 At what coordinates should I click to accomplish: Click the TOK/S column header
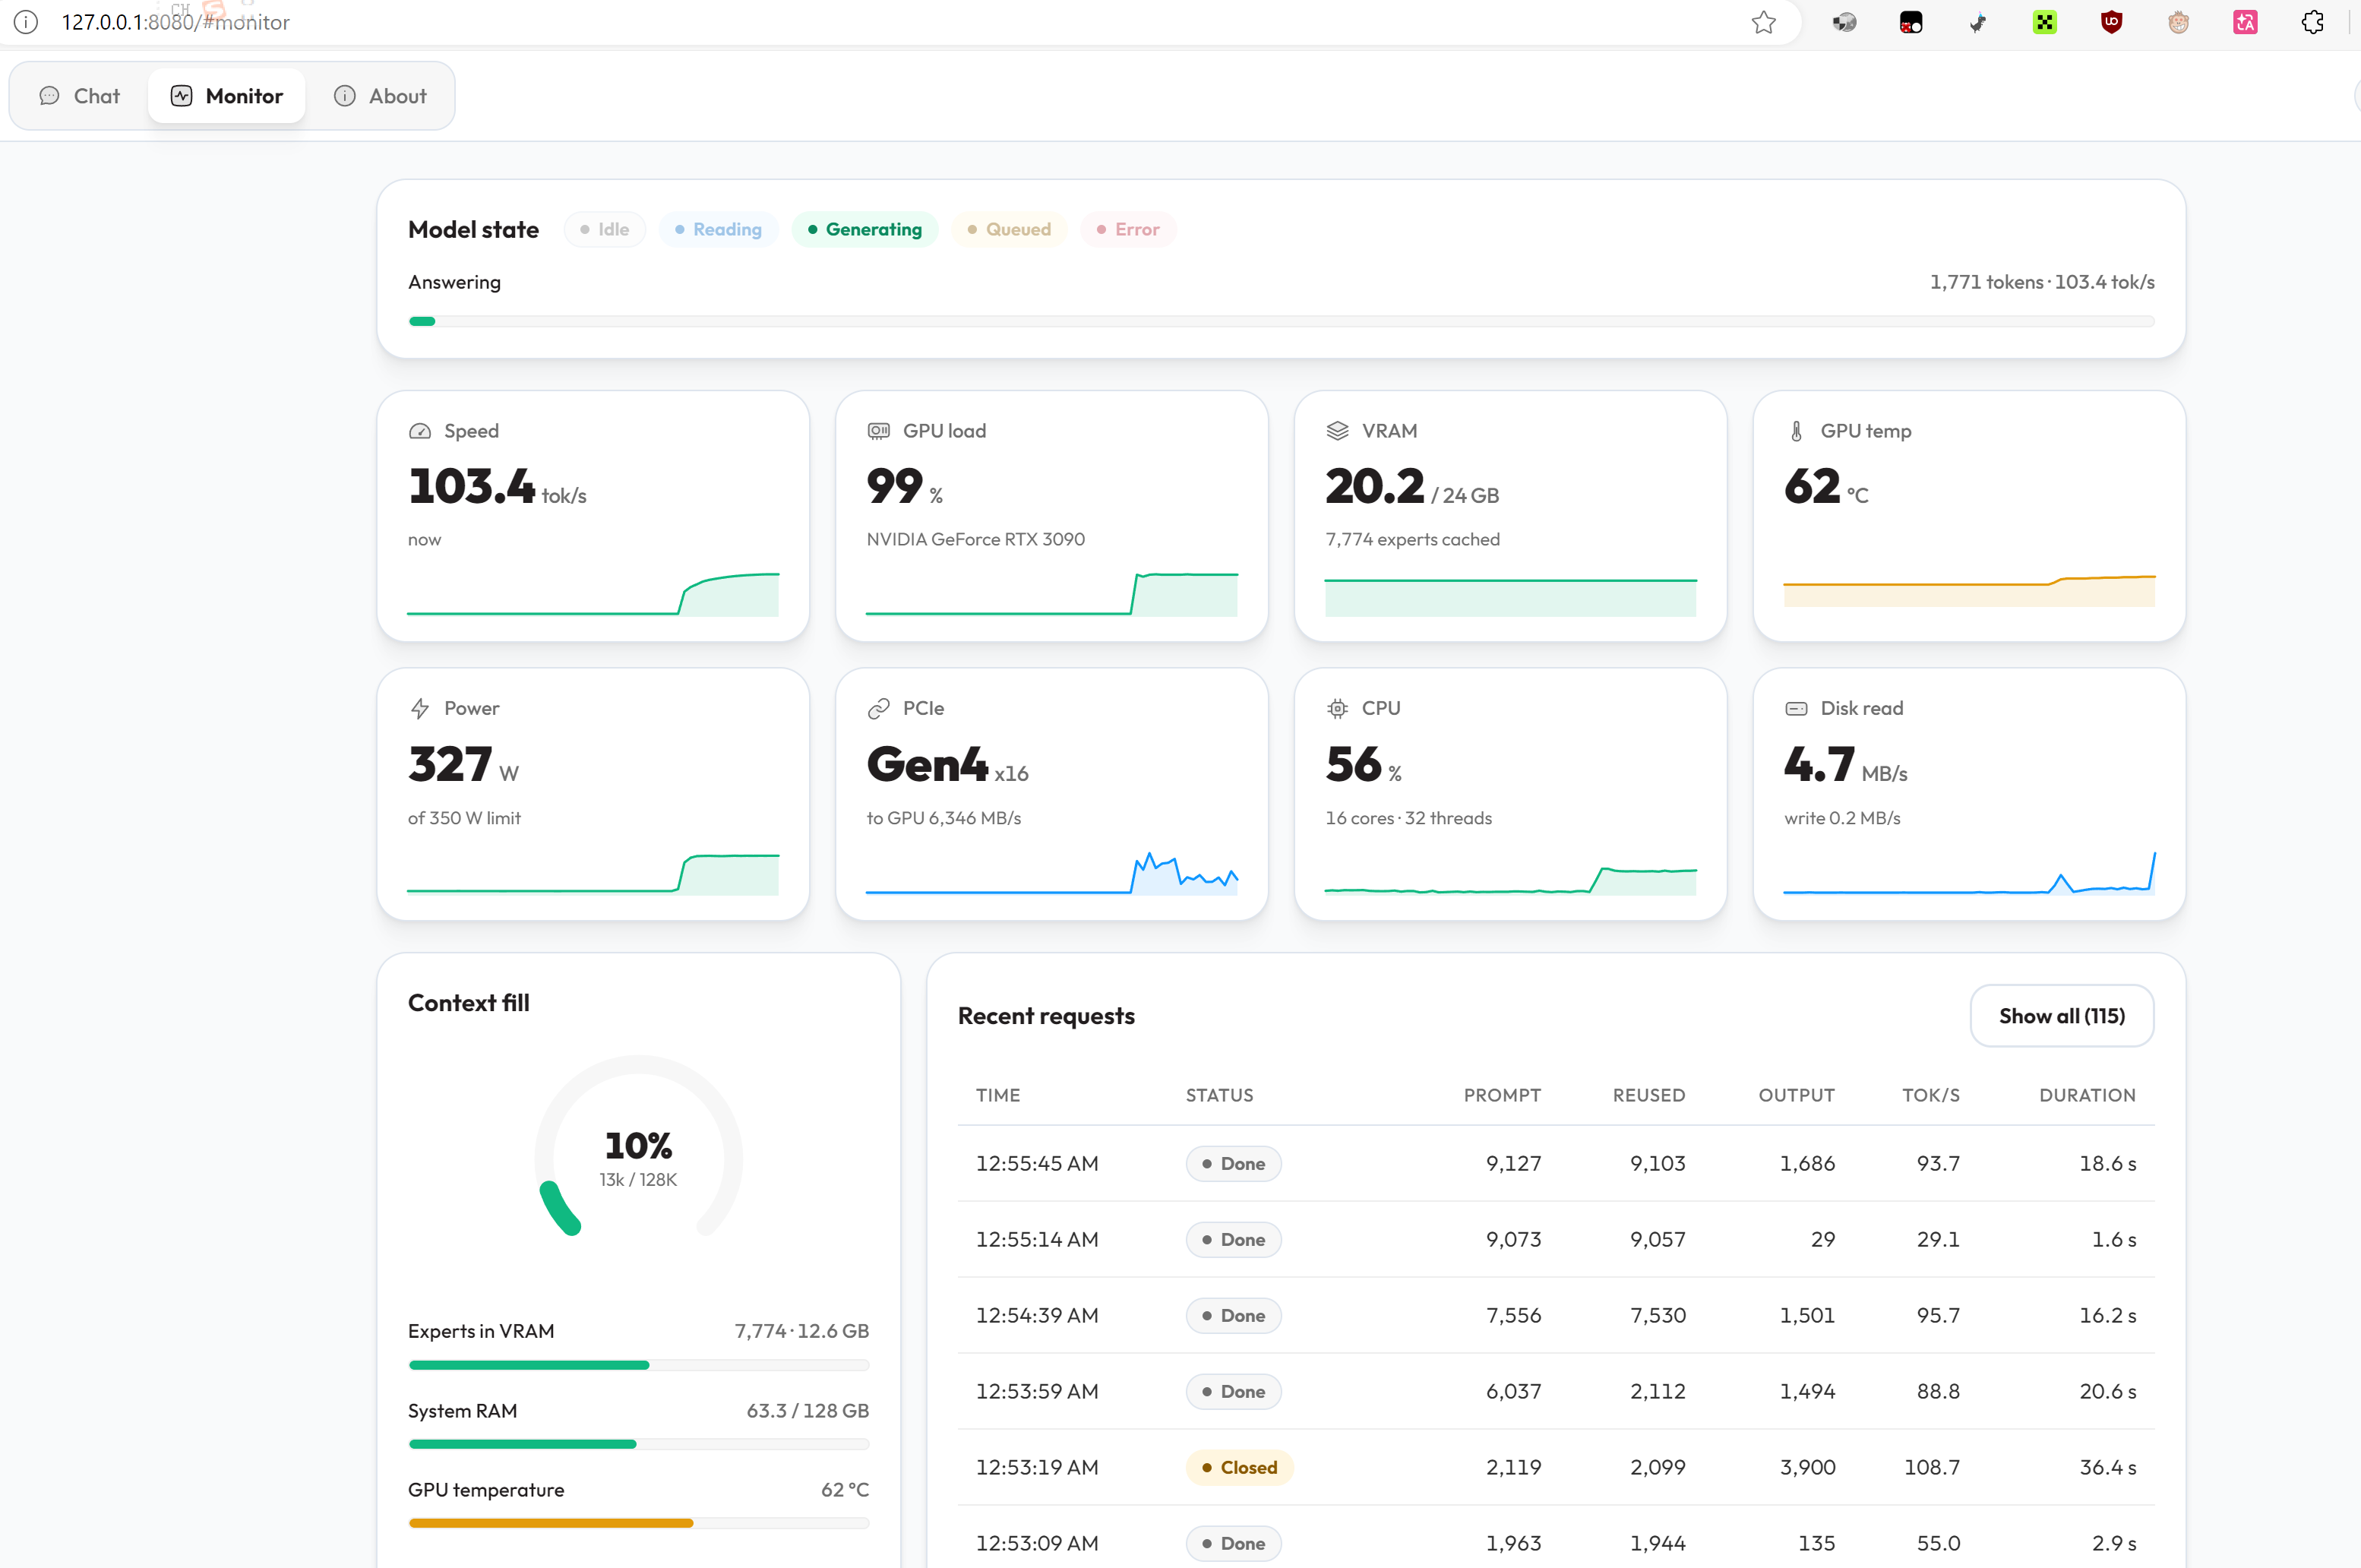(1930, 1095)
